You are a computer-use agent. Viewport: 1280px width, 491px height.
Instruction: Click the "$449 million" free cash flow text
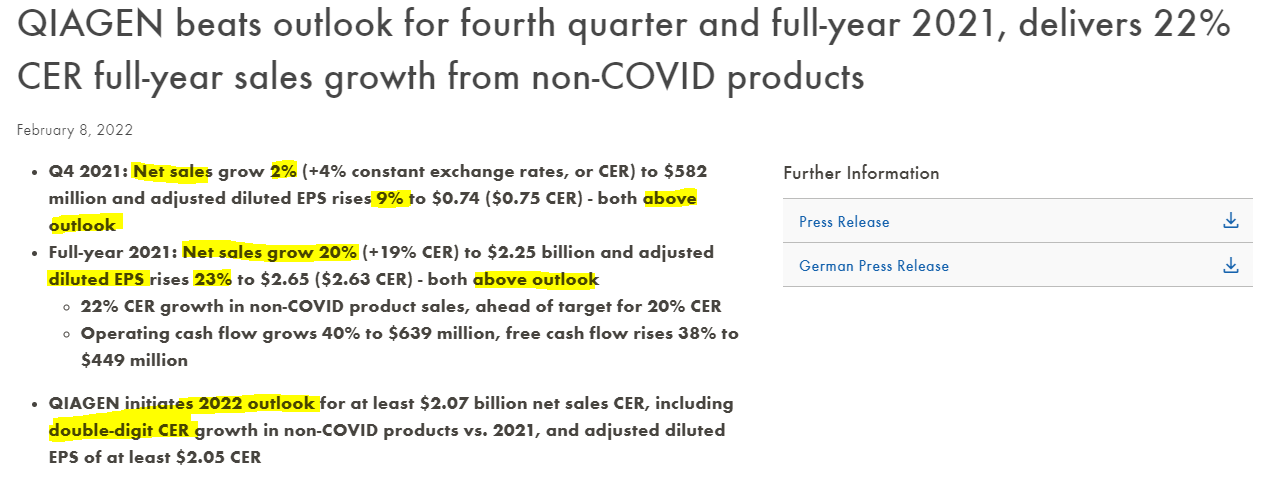point(134,360)
